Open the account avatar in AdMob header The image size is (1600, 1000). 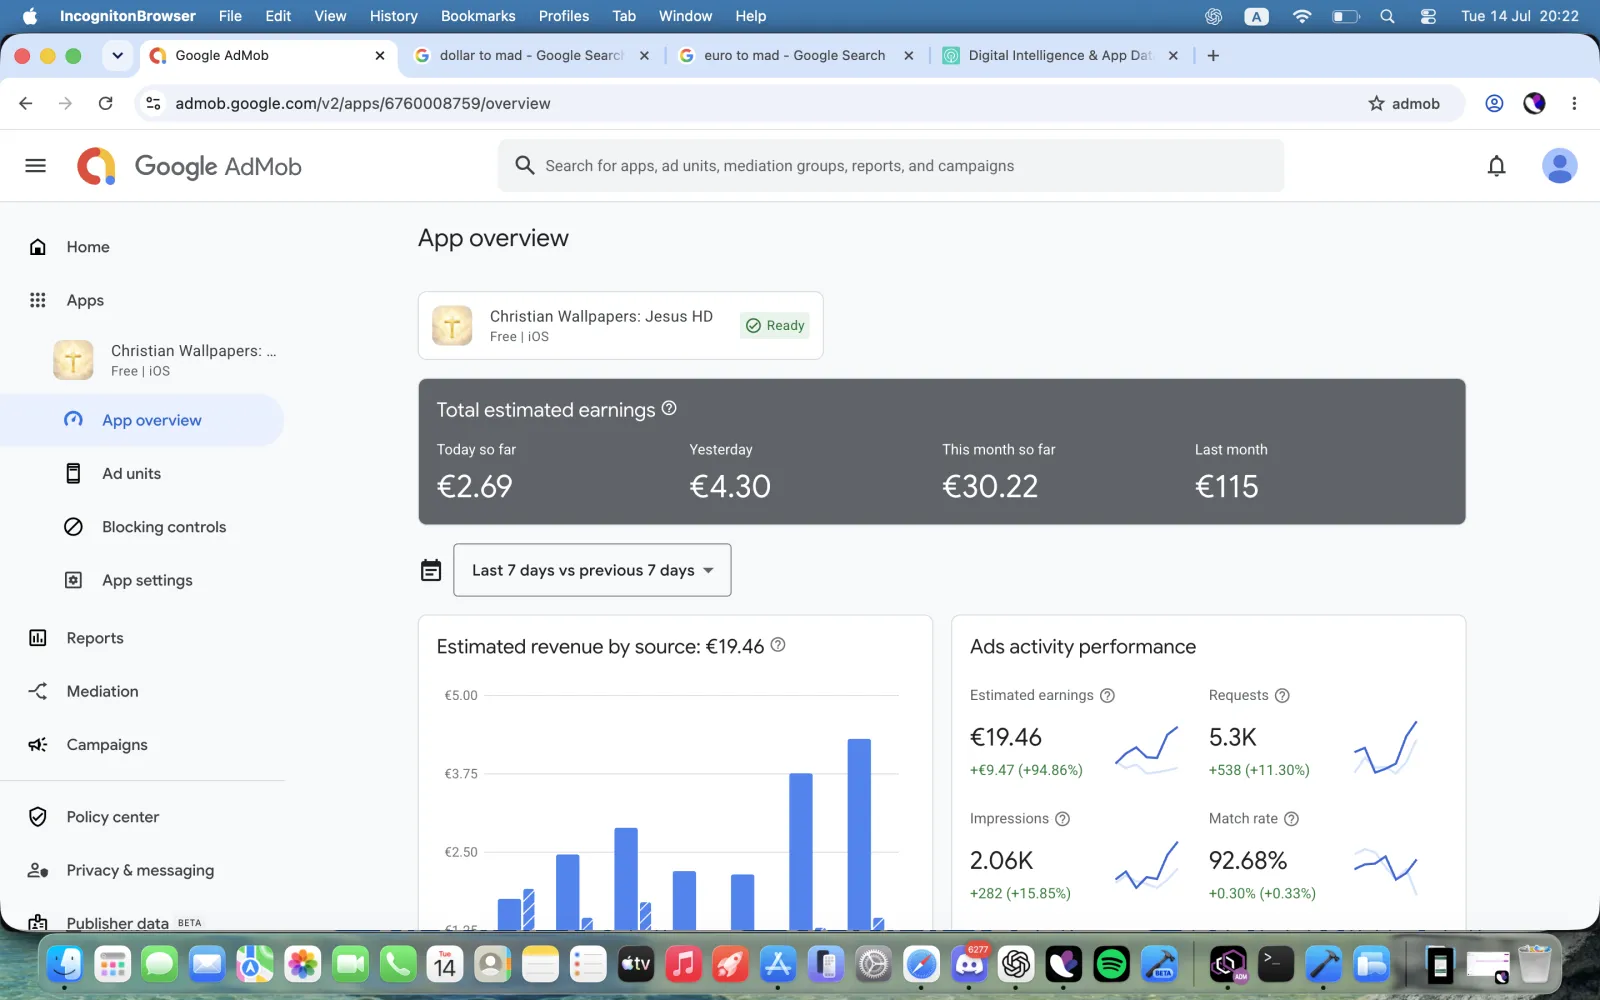click(x=1559, y=166)
